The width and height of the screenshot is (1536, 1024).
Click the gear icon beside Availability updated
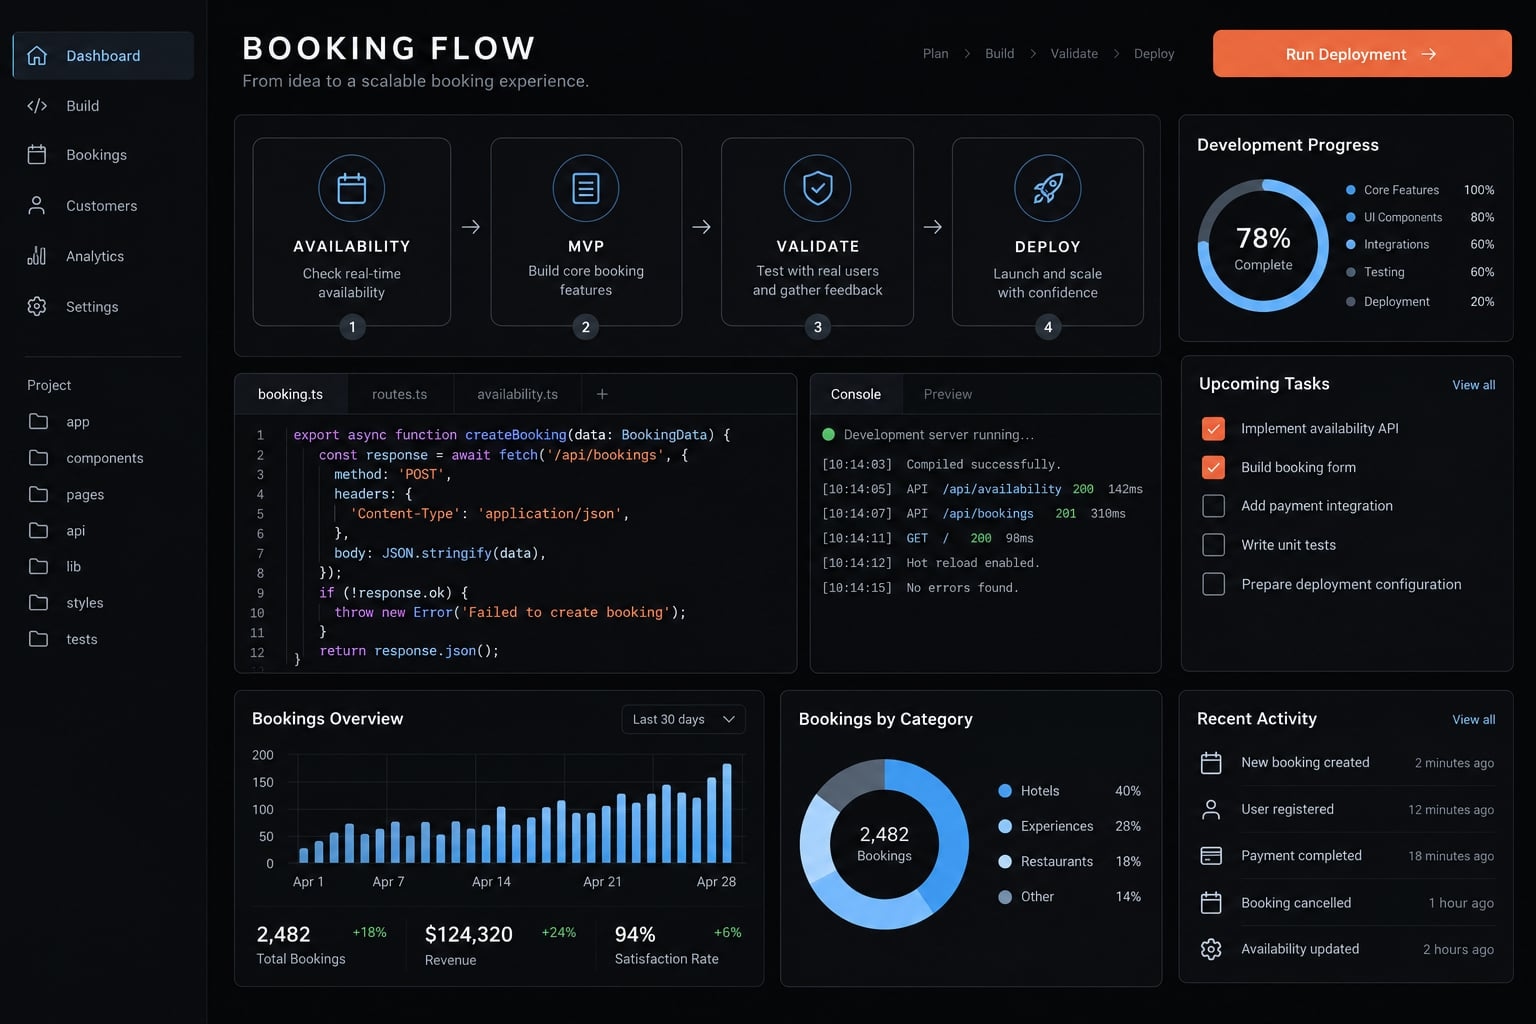pos(1211,949)
